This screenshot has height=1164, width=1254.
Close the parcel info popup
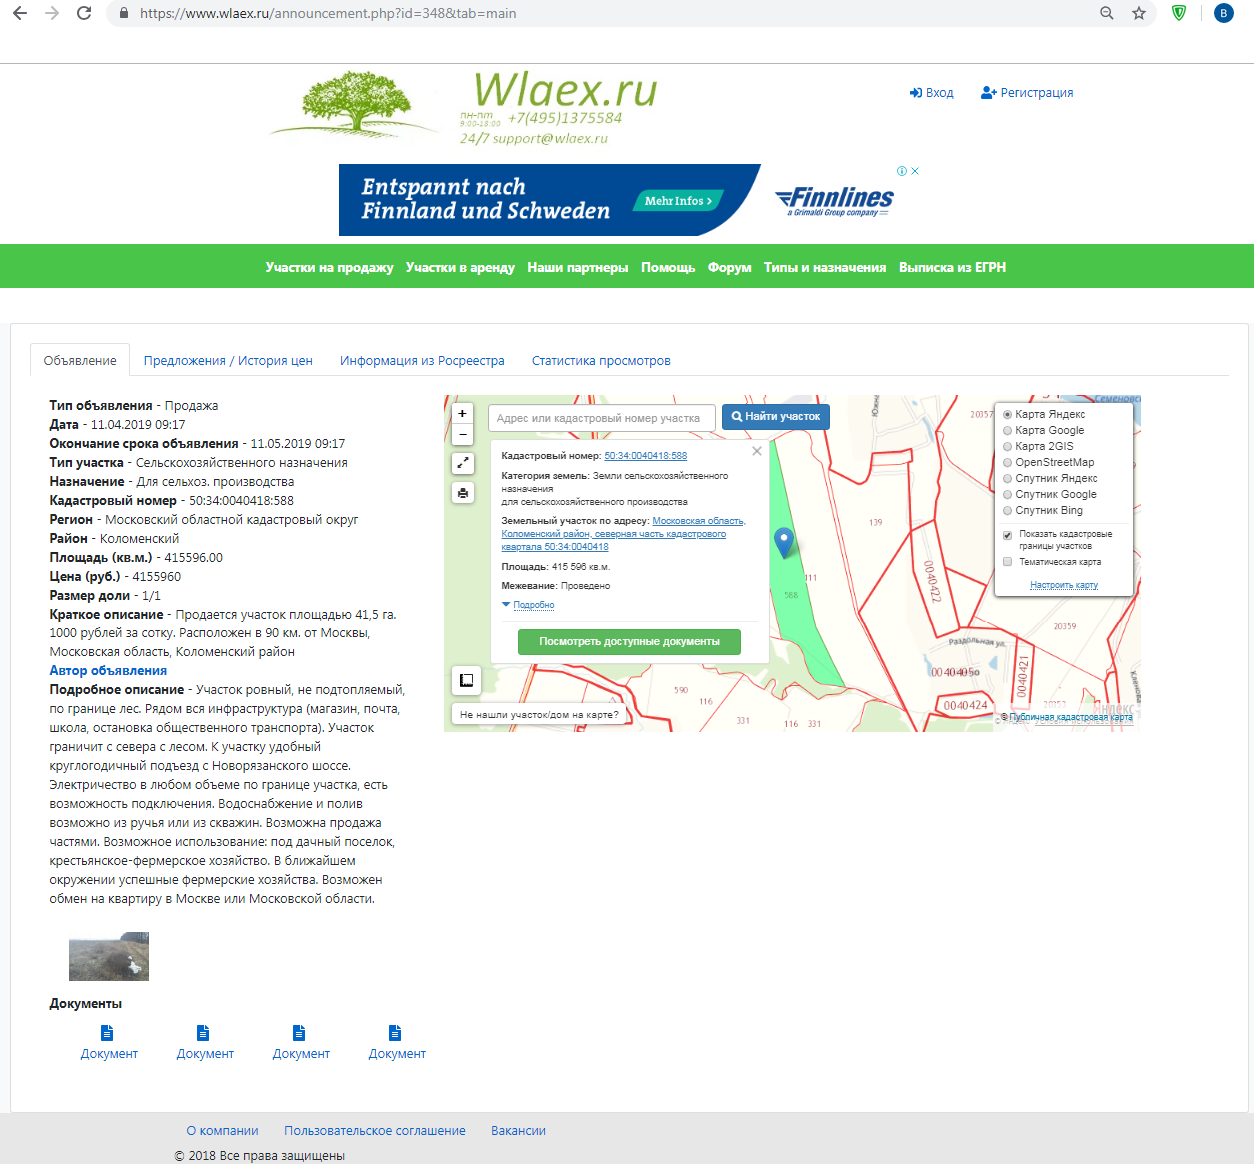(x=757, y=451)
